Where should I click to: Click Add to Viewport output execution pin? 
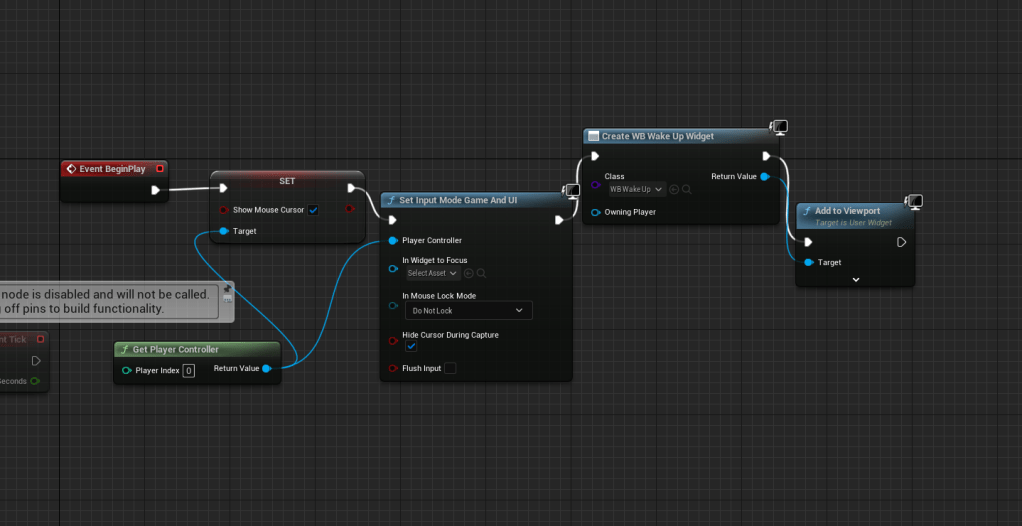901,242
